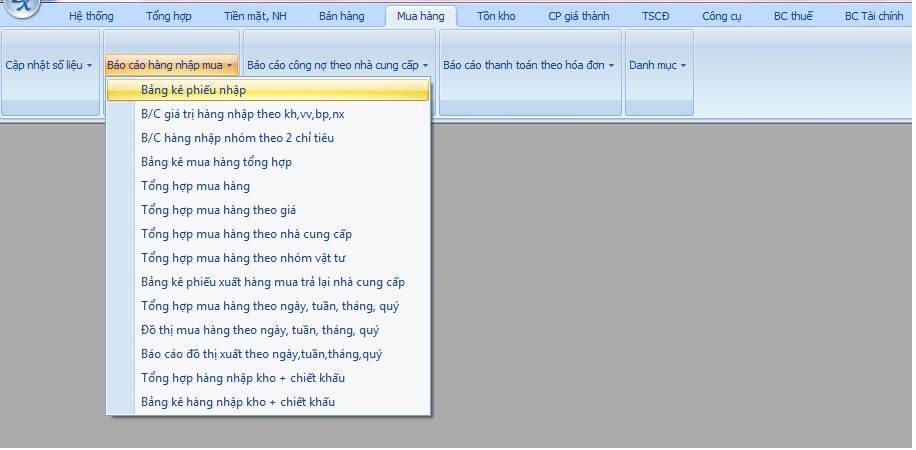This screenshot has width=916, height=450.
Task: Collapse the Báo cáo hàng nhập mua dropdown
Action: point(170,65)
